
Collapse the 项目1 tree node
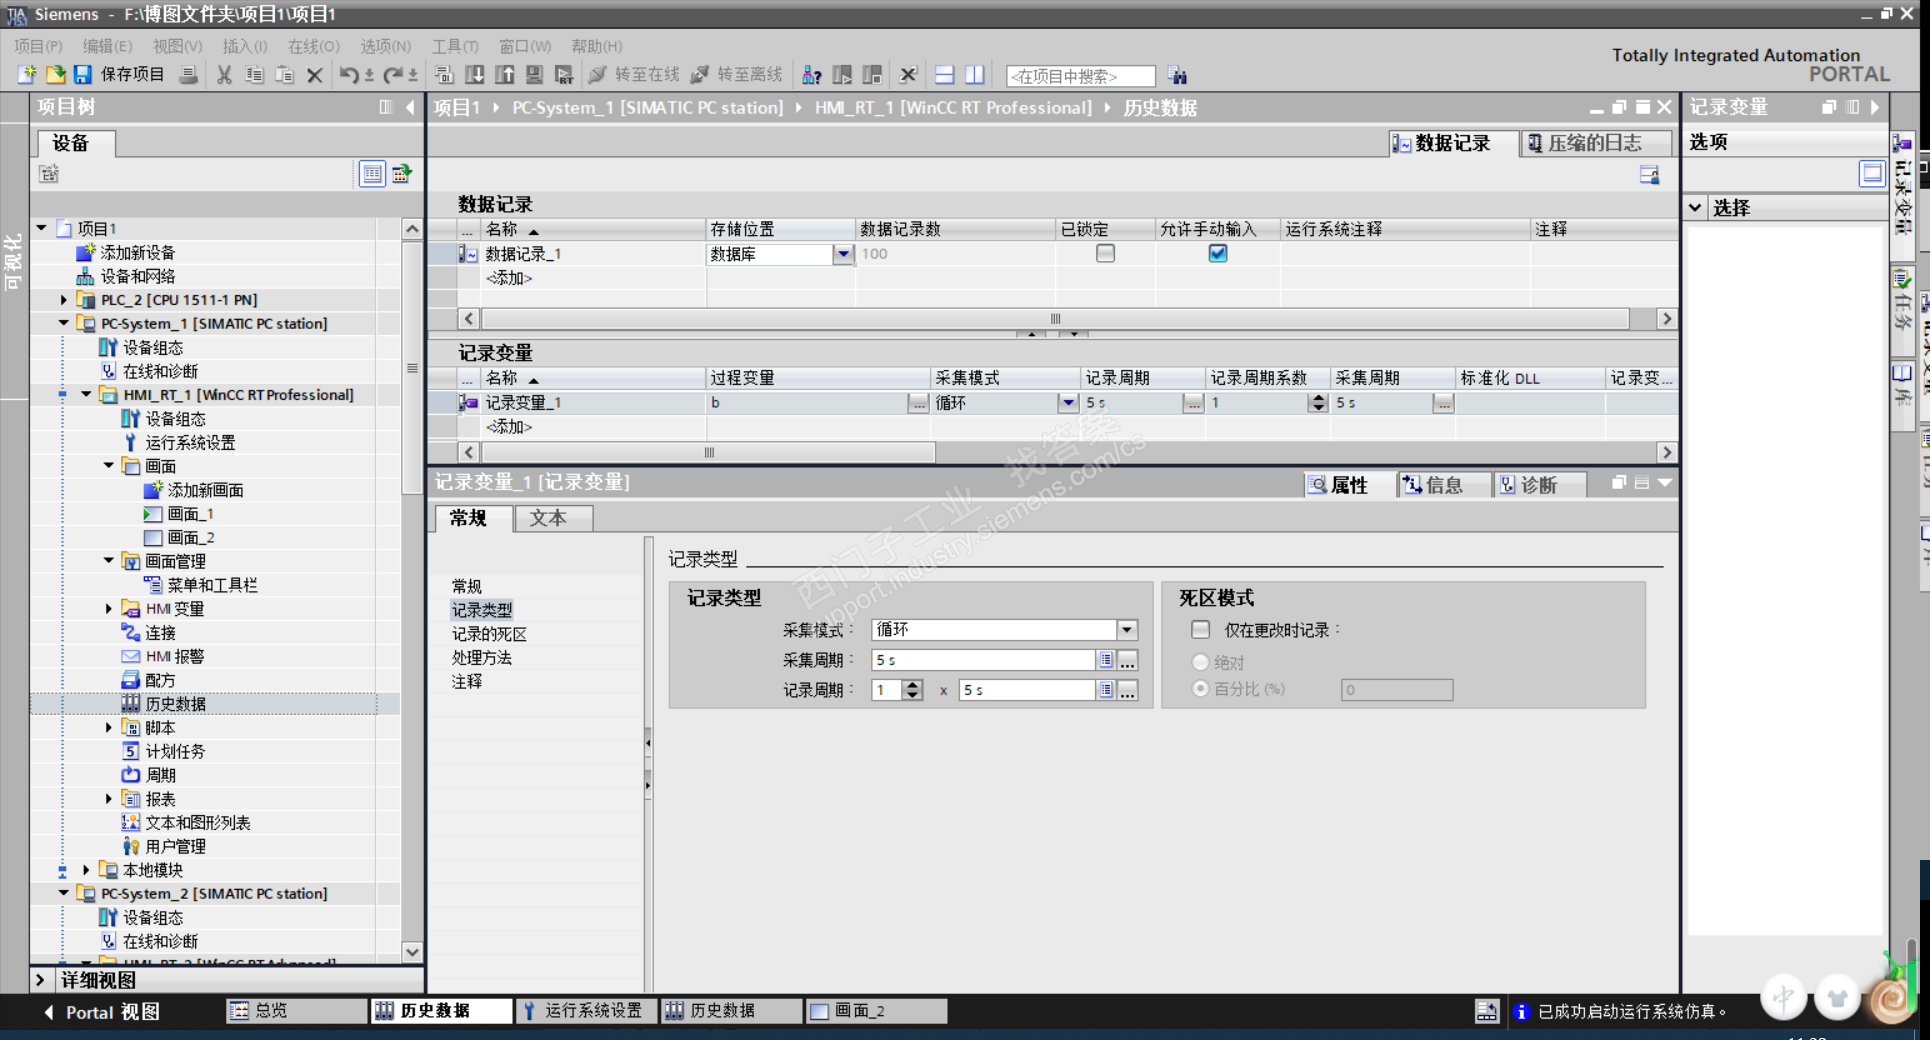[x=42, y=228]
